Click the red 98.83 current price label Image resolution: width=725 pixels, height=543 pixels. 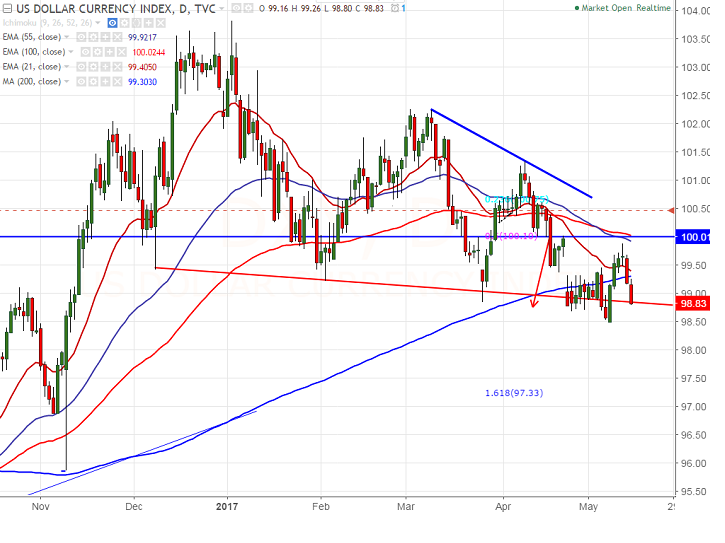(x=692, y=303)
